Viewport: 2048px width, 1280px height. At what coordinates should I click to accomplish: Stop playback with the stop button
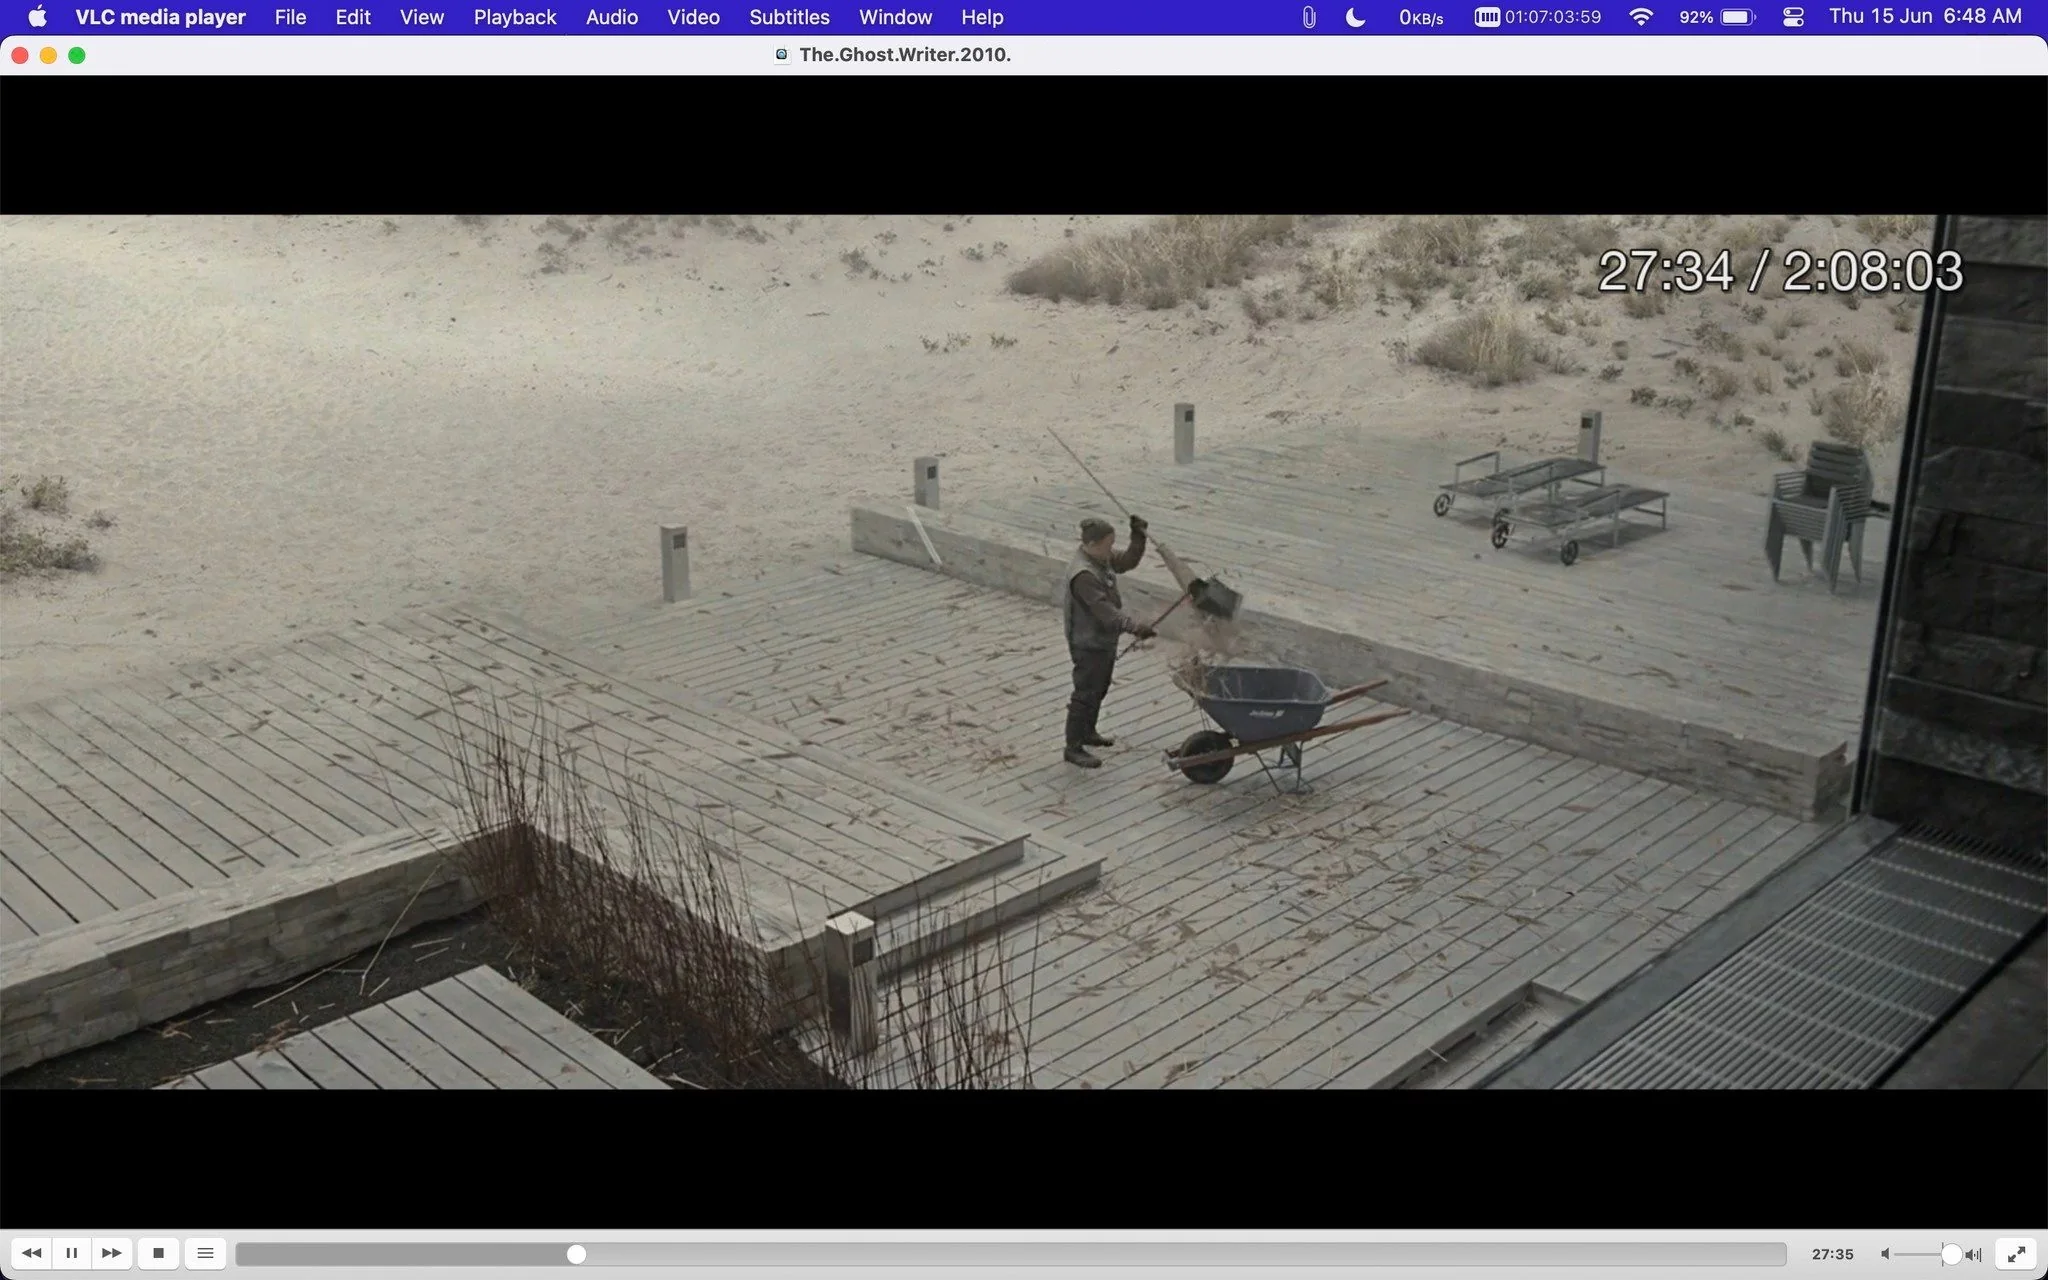pos(158,1253)
